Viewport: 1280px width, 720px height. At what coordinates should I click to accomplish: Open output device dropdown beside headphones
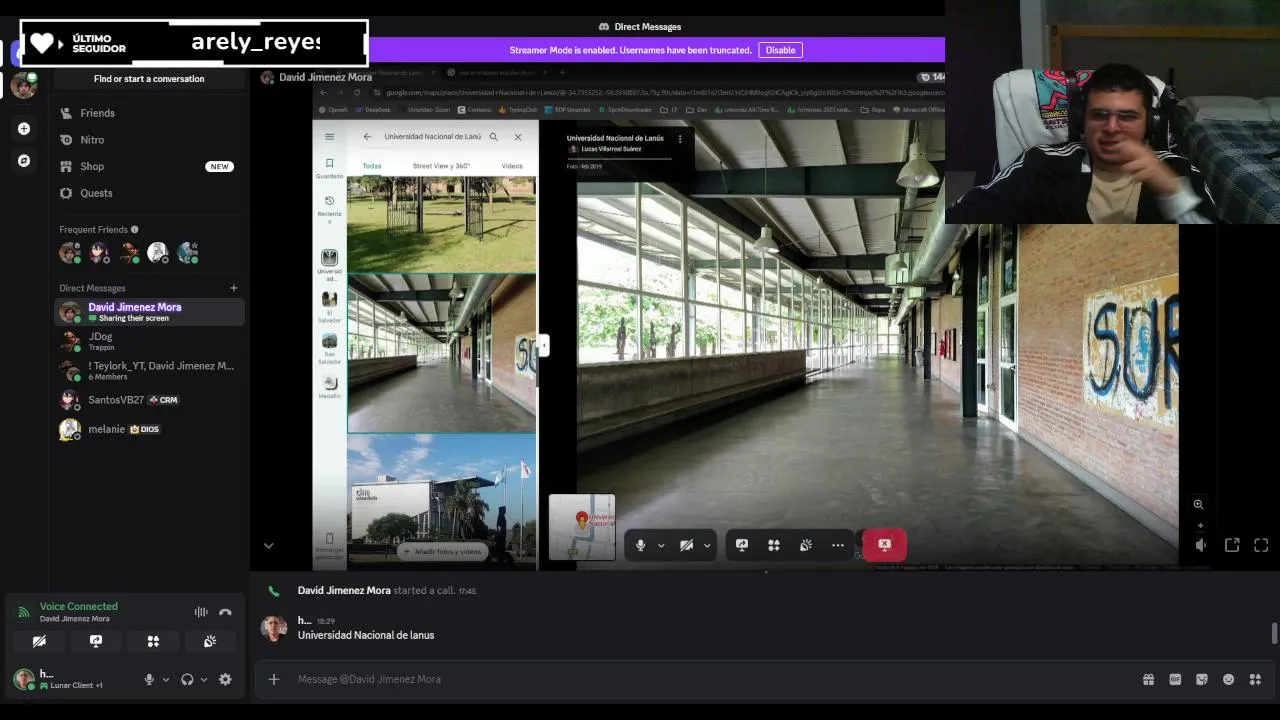[204, 680]
